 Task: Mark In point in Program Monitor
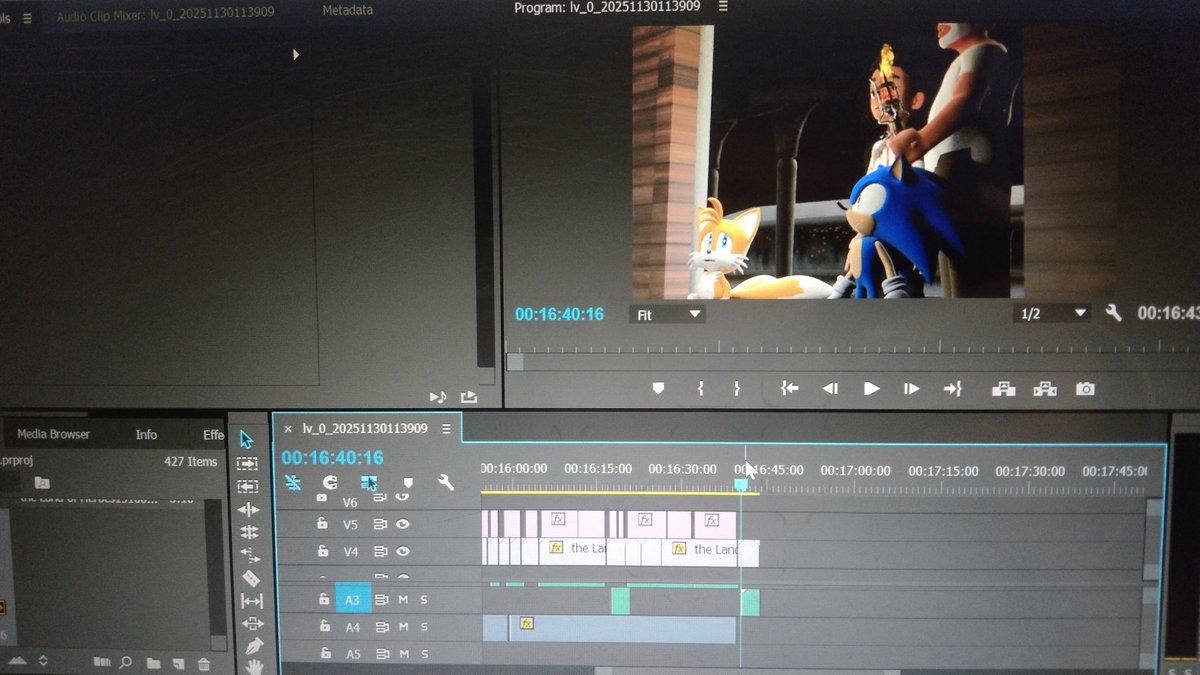(700, 388)
